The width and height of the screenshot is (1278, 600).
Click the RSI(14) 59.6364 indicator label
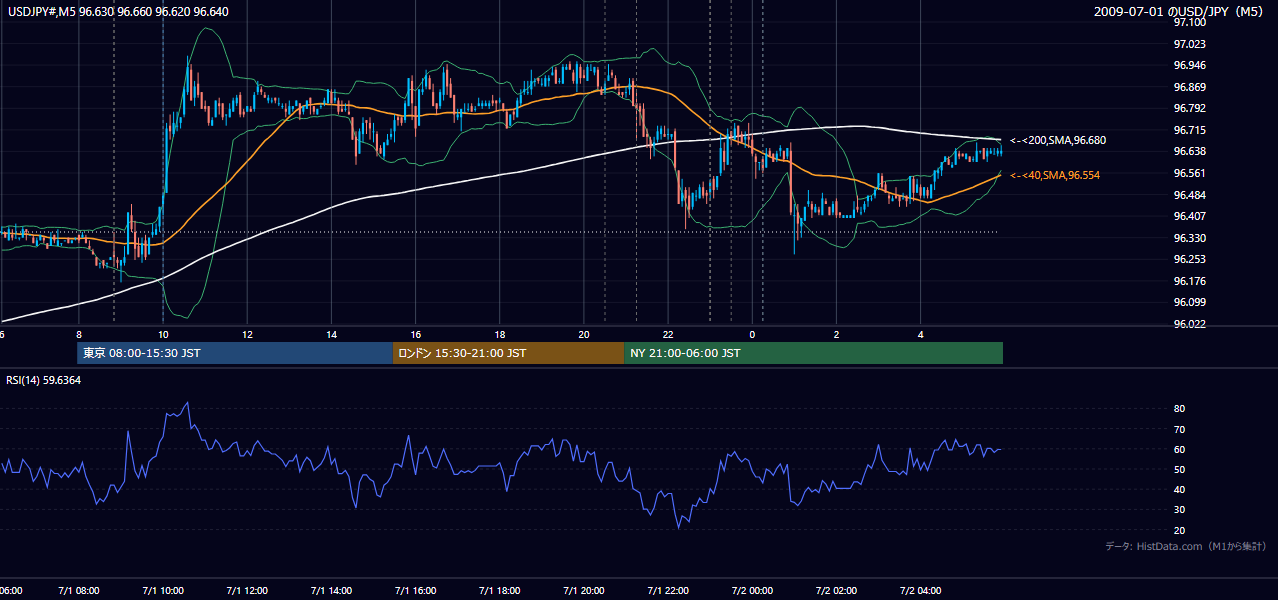tap(44, 380)
